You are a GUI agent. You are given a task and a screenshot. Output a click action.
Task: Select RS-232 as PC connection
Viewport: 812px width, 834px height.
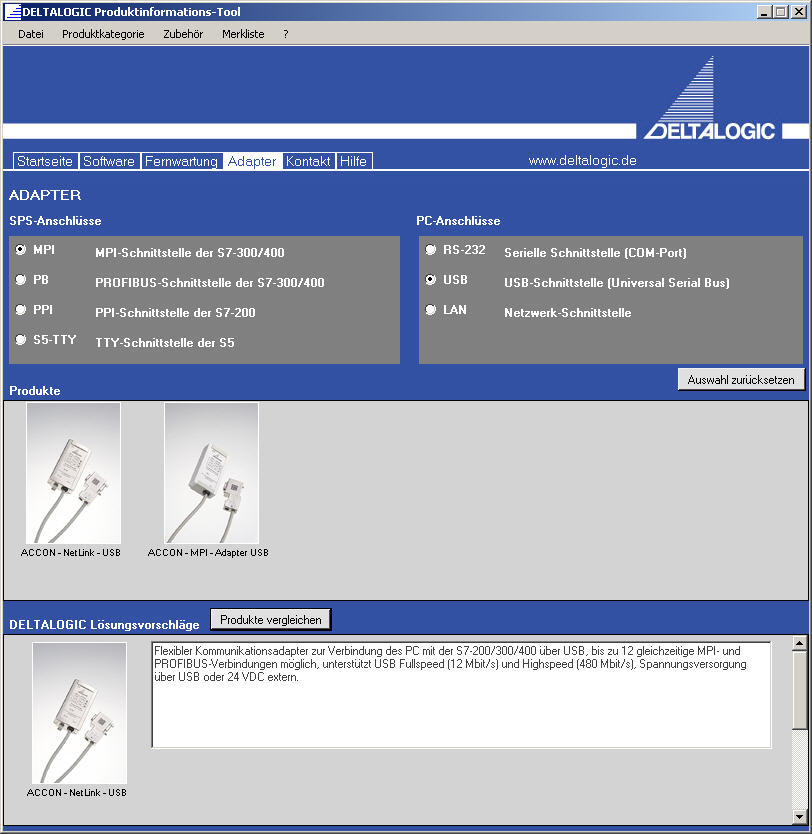click(431, 249)
